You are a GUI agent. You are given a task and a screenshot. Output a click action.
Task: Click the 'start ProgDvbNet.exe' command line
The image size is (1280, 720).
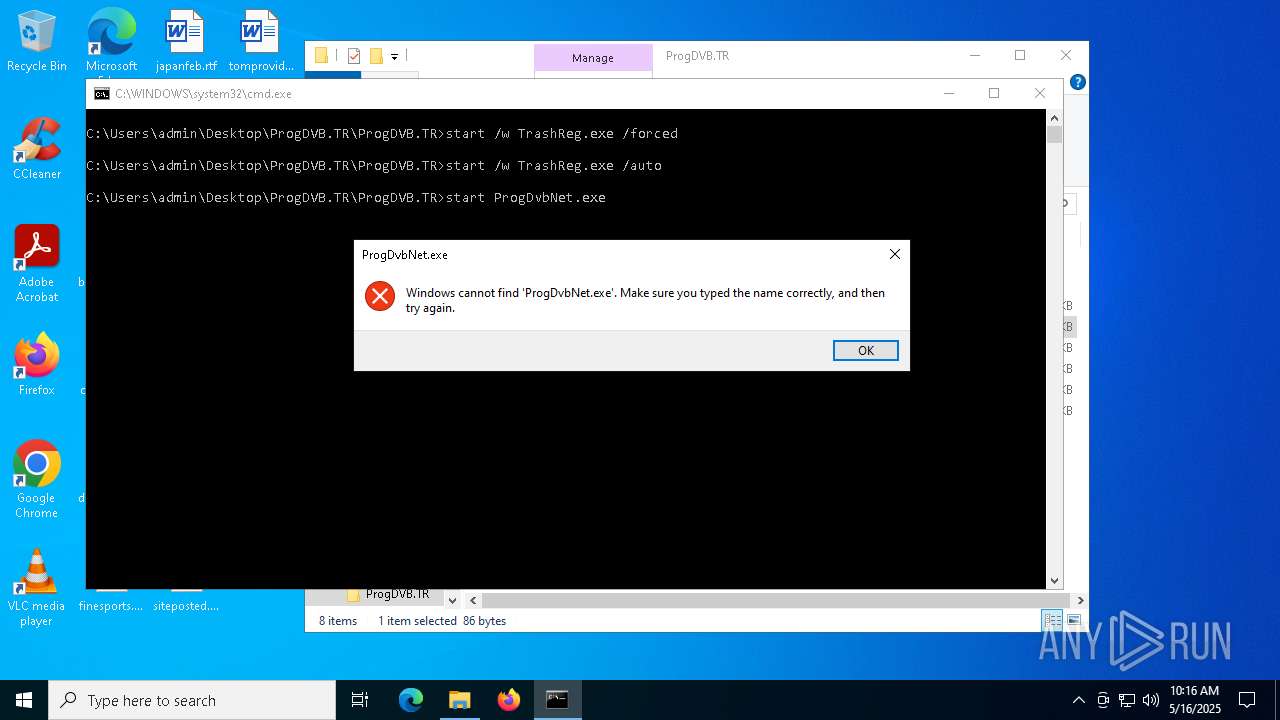pyautogui.click(x=525, y=197)
